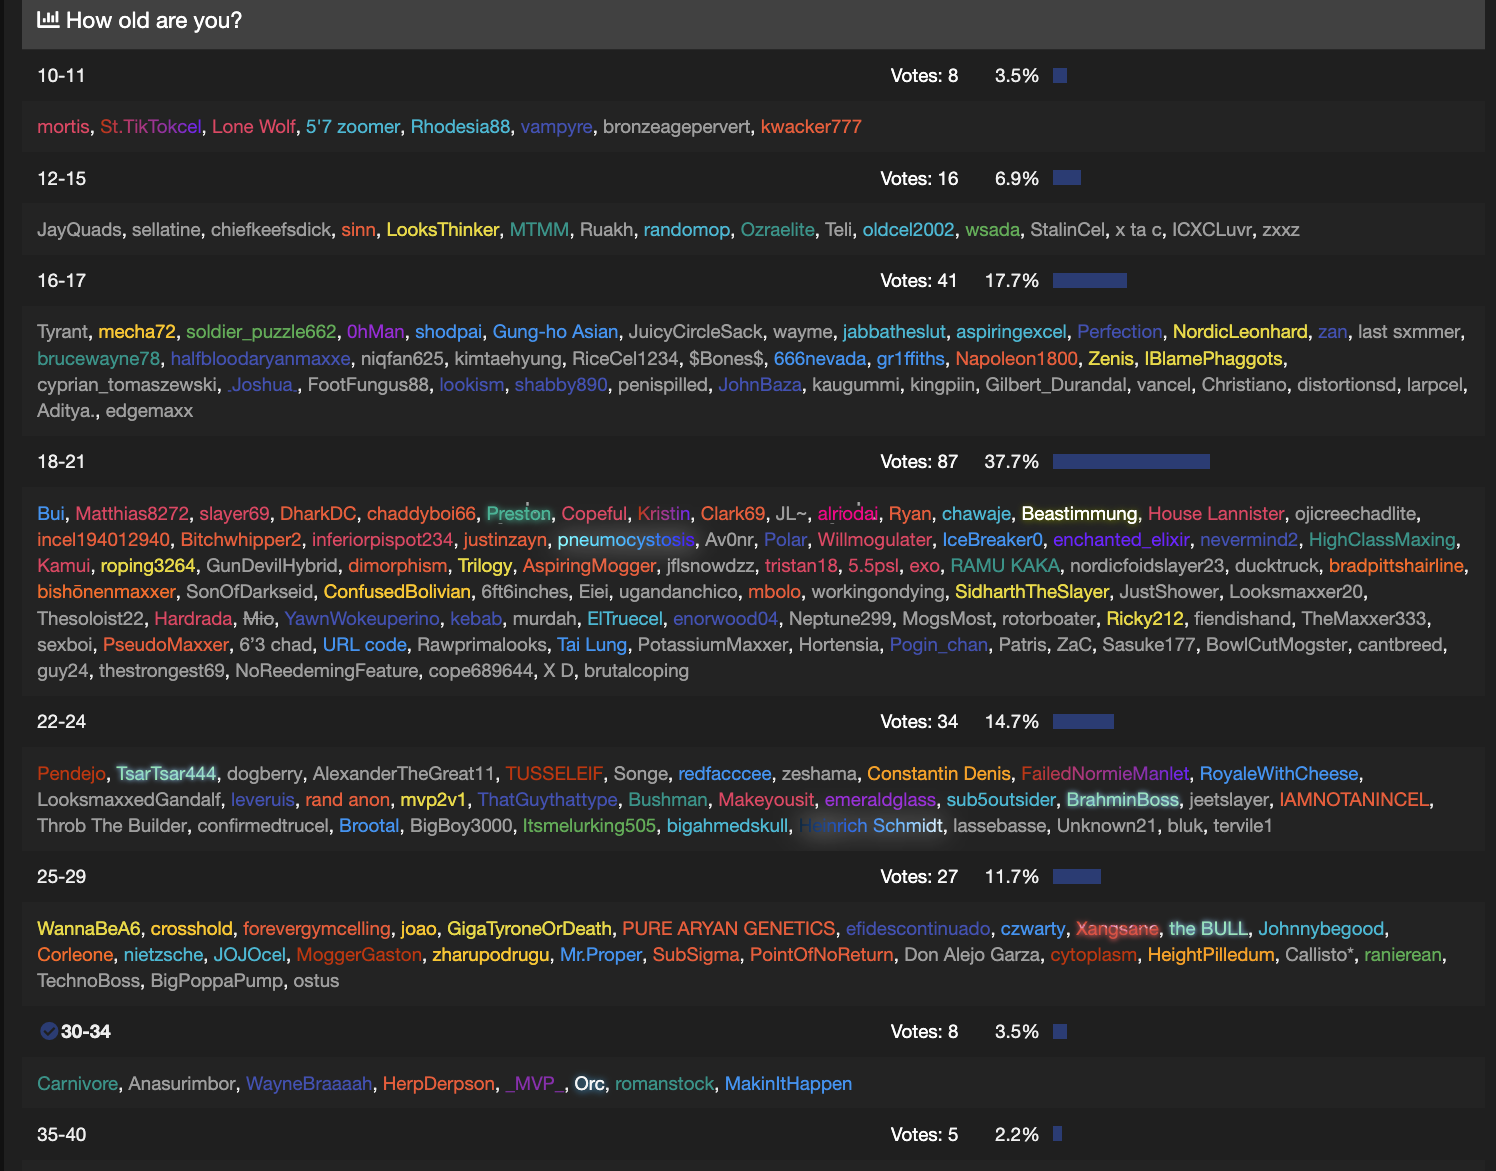Select the 16-17 age option
Viewport: 1496px width, 1171px height.
(x=61, y=281)
